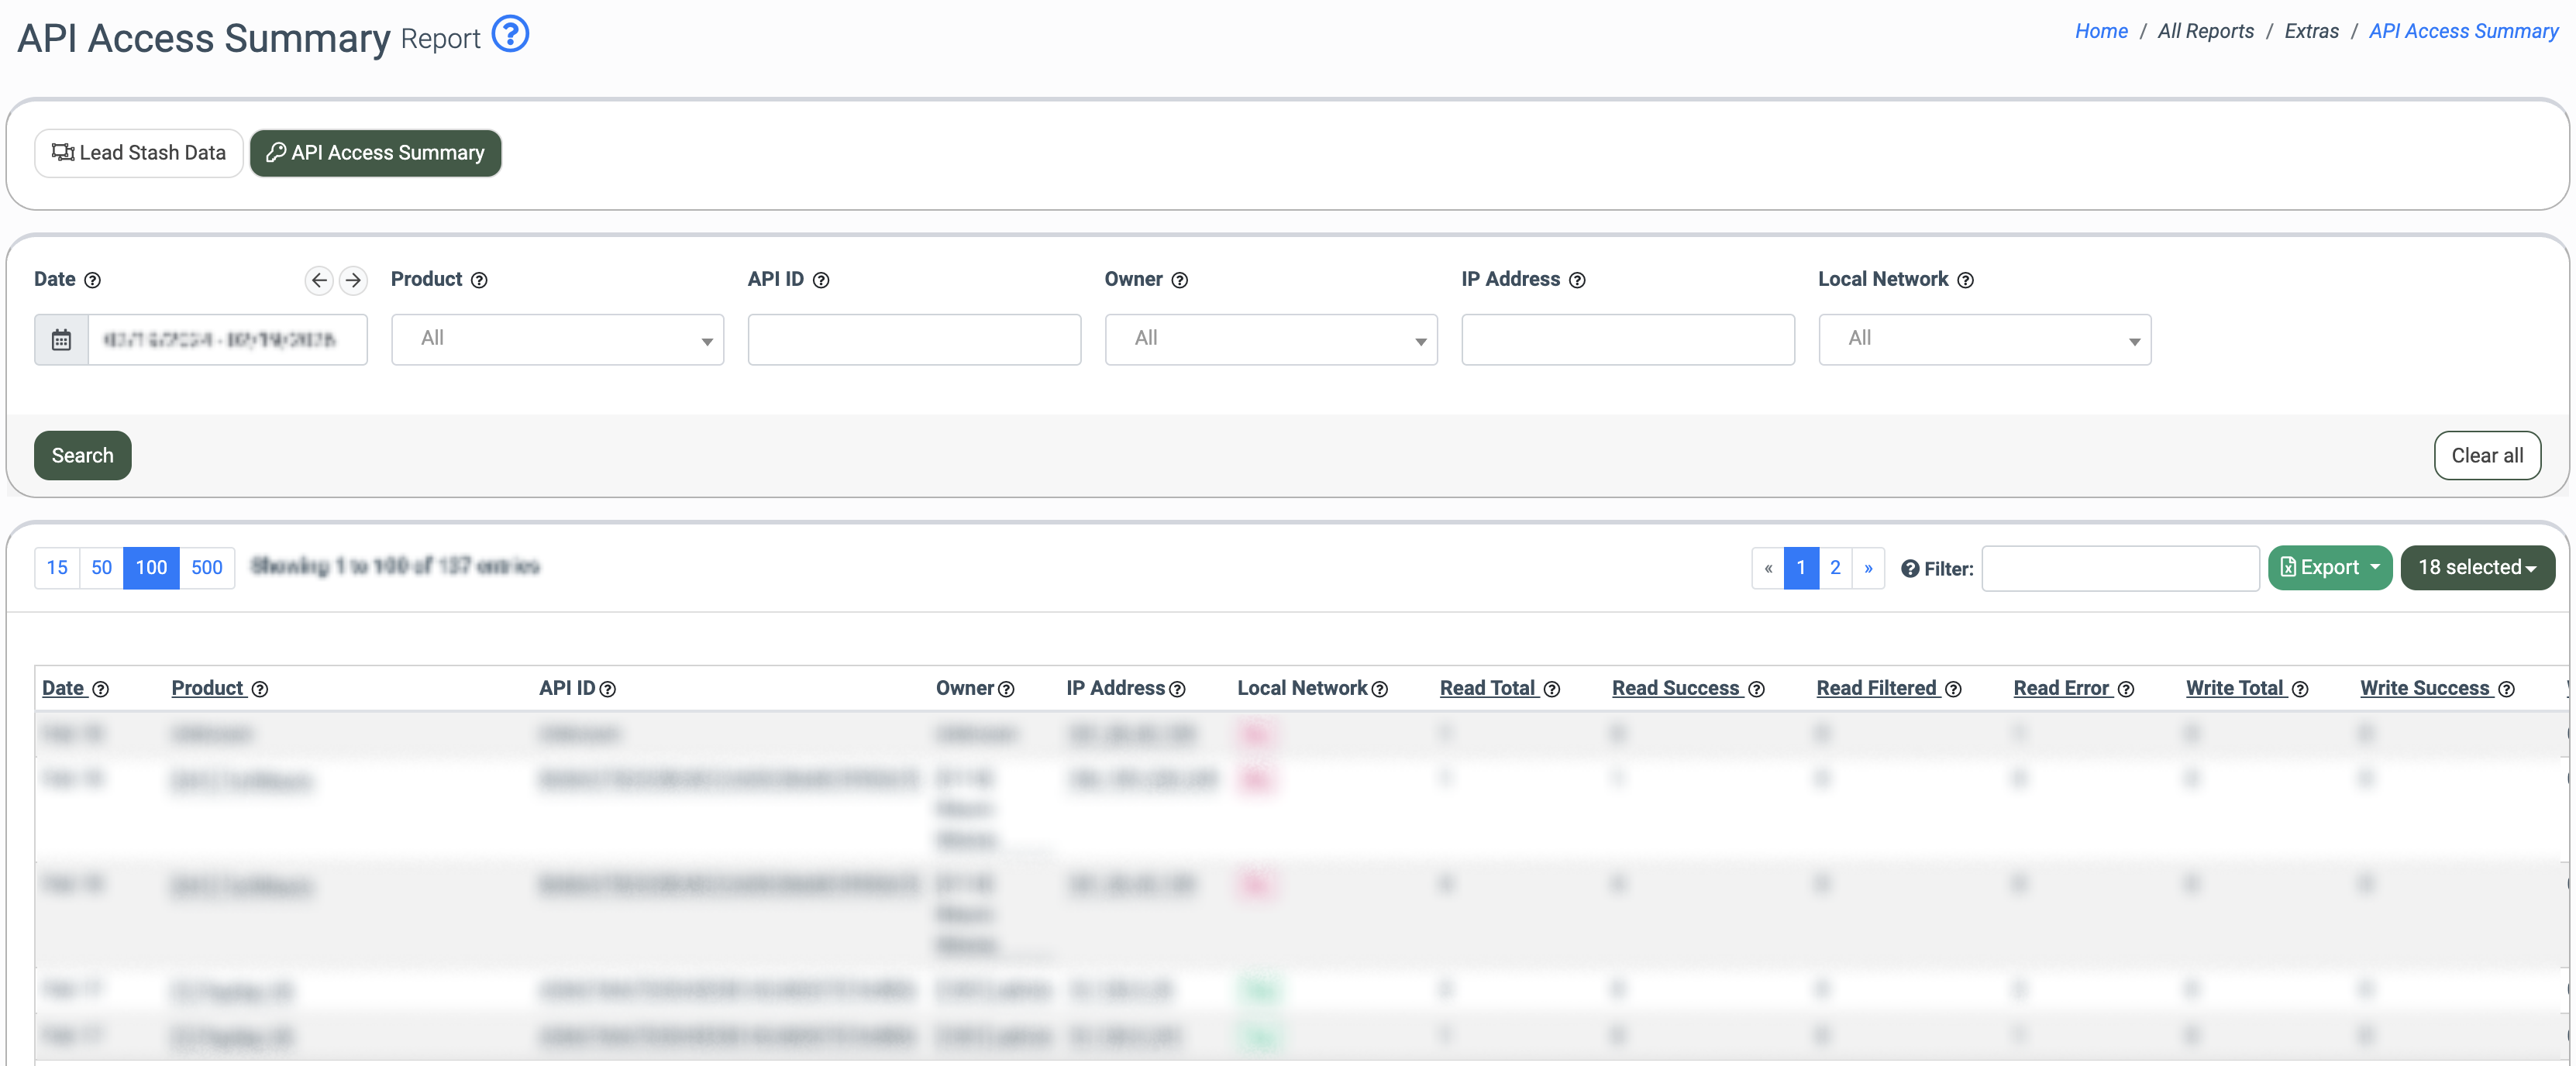Open the 18 selected columns dropdown
Viewport: 2576px width, 1066px height.
click(2476, 568)
